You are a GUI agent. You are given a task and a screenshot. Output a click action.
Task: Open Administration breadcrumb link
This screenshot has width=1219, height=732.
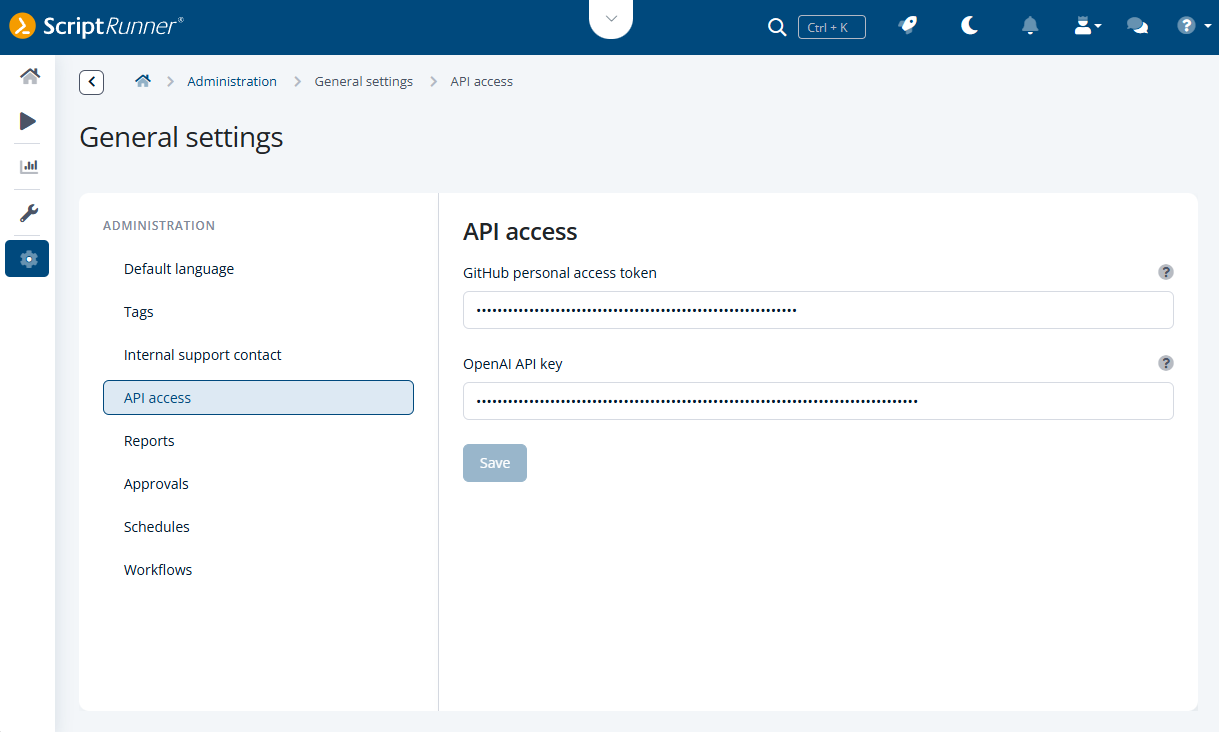click(x=232, y=82)
